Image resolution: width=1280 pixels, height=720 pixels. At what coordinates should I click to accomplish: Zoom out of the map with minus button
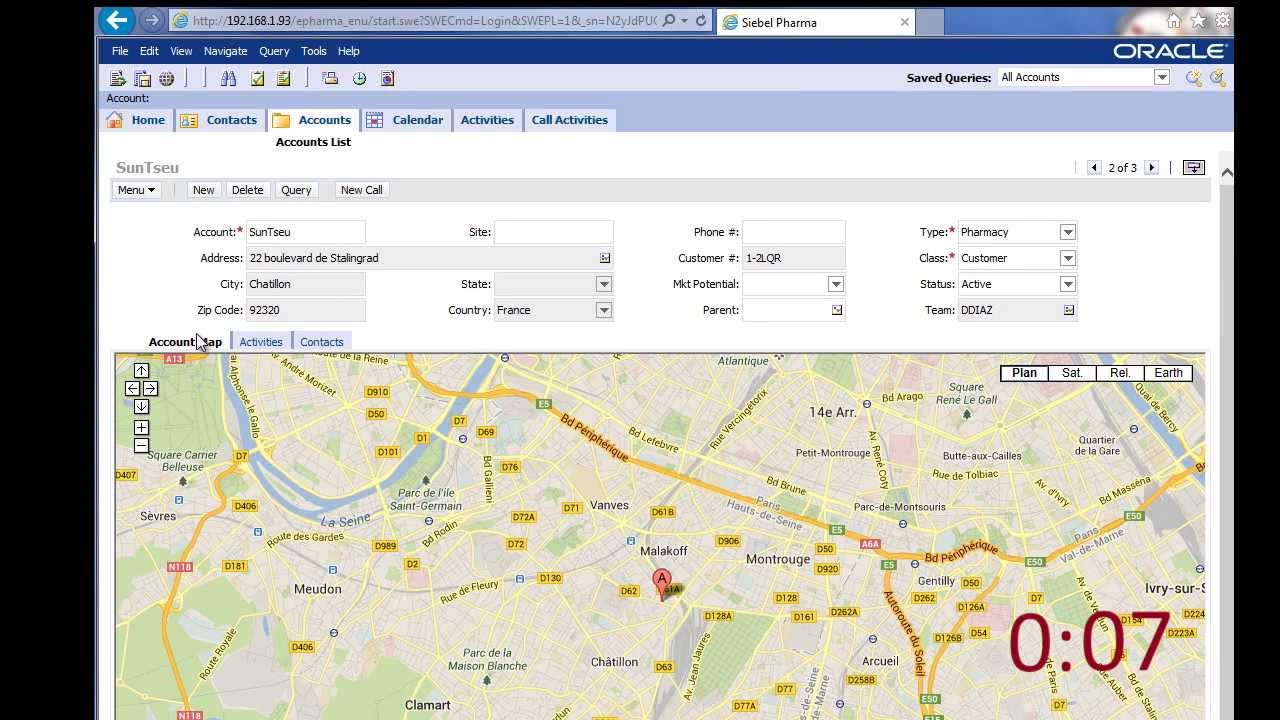coord(141,445)
